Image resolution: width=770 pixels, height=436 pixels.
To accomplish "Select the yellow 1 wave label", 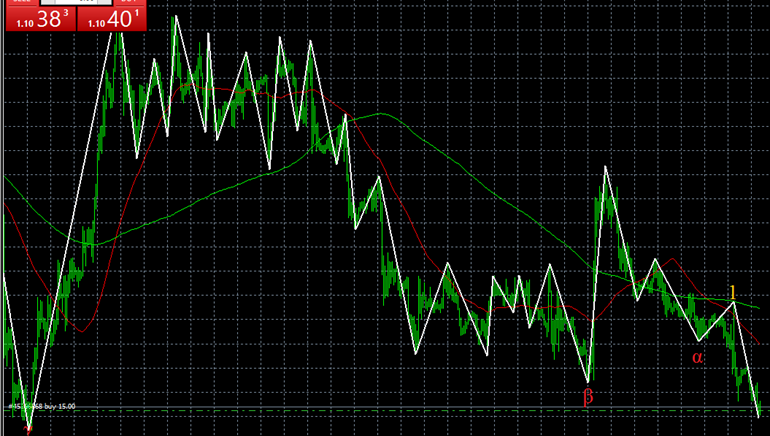I will point(732,291).
